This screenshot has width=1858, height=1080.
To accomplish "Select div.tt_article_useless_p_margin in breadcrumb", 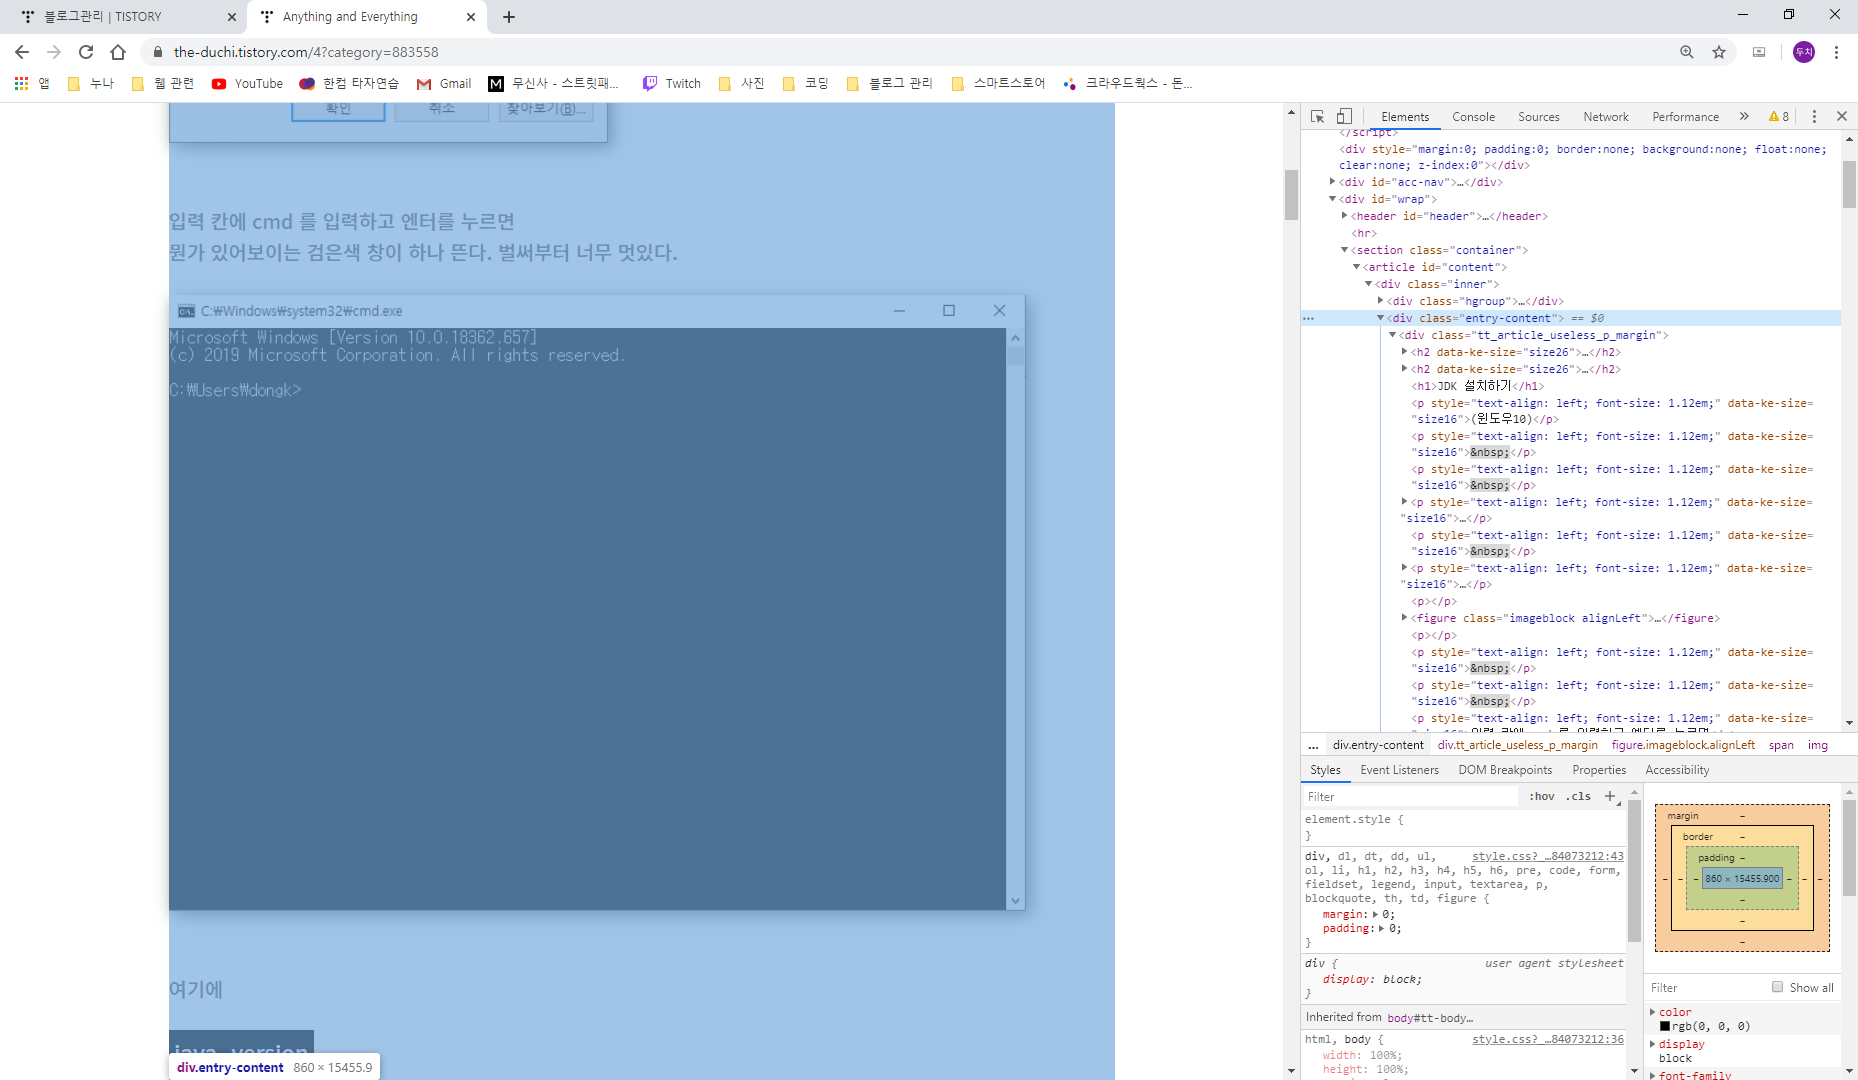I will pyautogui.click(x=1517, y=745).
